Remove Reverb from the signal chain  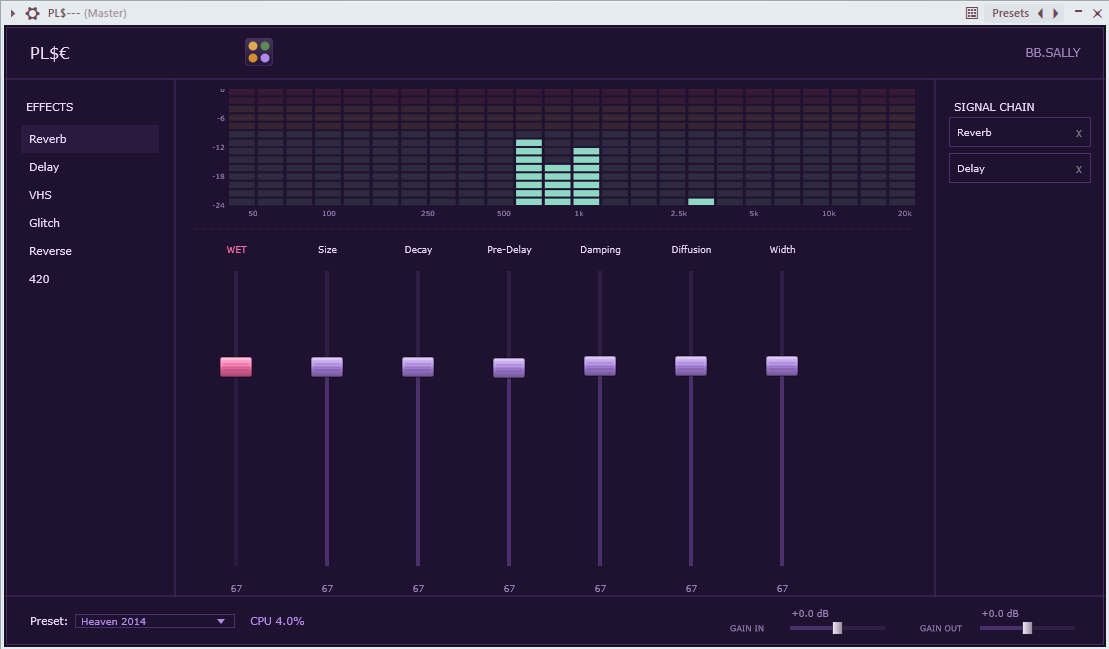point(1079,133)
